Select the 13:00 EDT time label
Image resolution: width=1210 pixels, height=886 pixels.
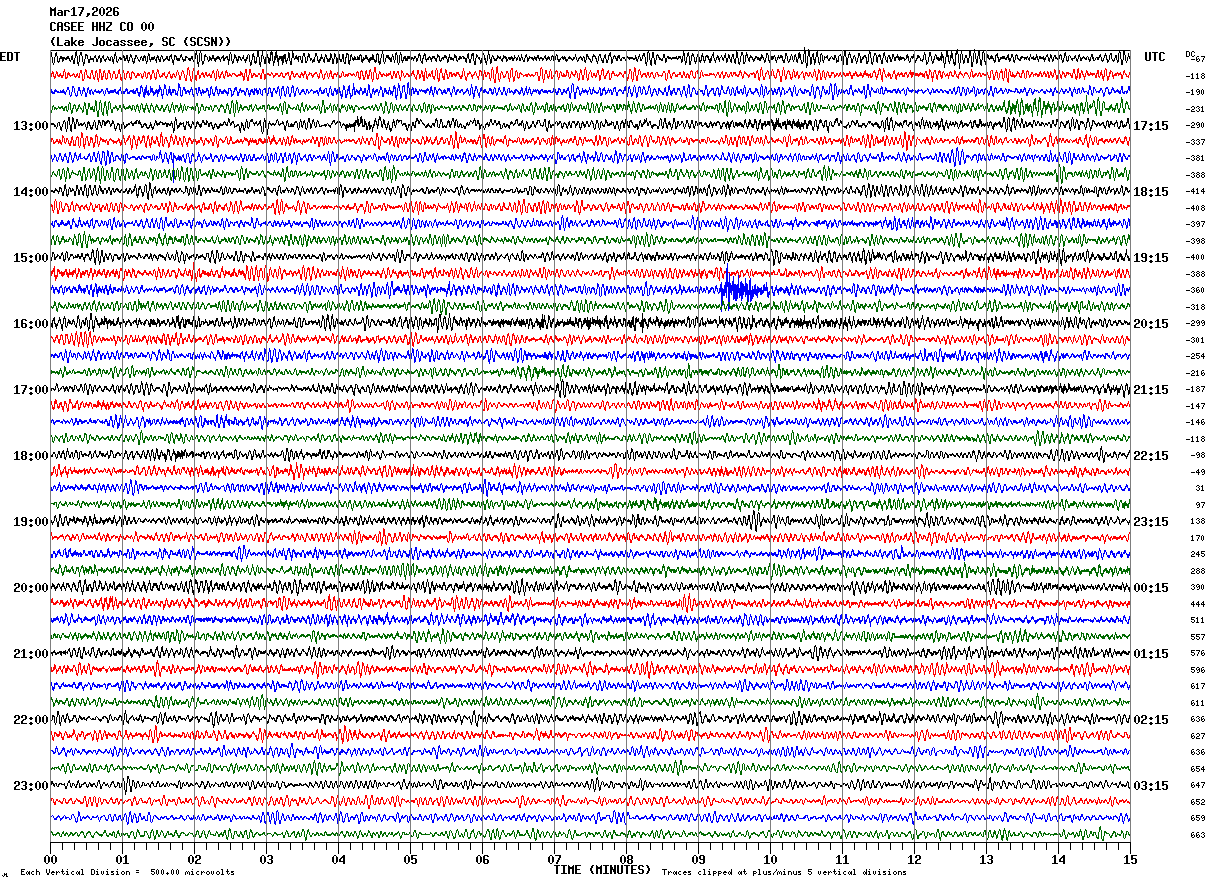30,126
